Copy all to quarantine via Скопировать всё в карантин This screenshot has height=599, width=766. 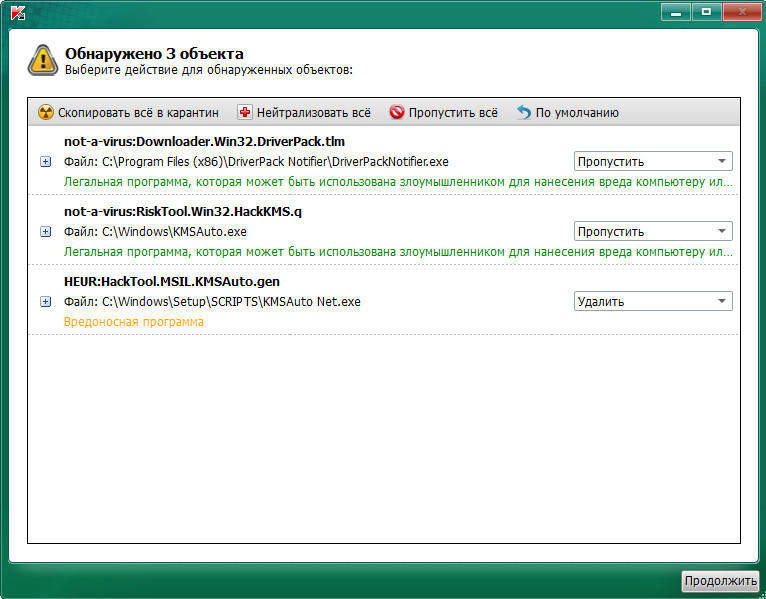(x=128, y=112)
